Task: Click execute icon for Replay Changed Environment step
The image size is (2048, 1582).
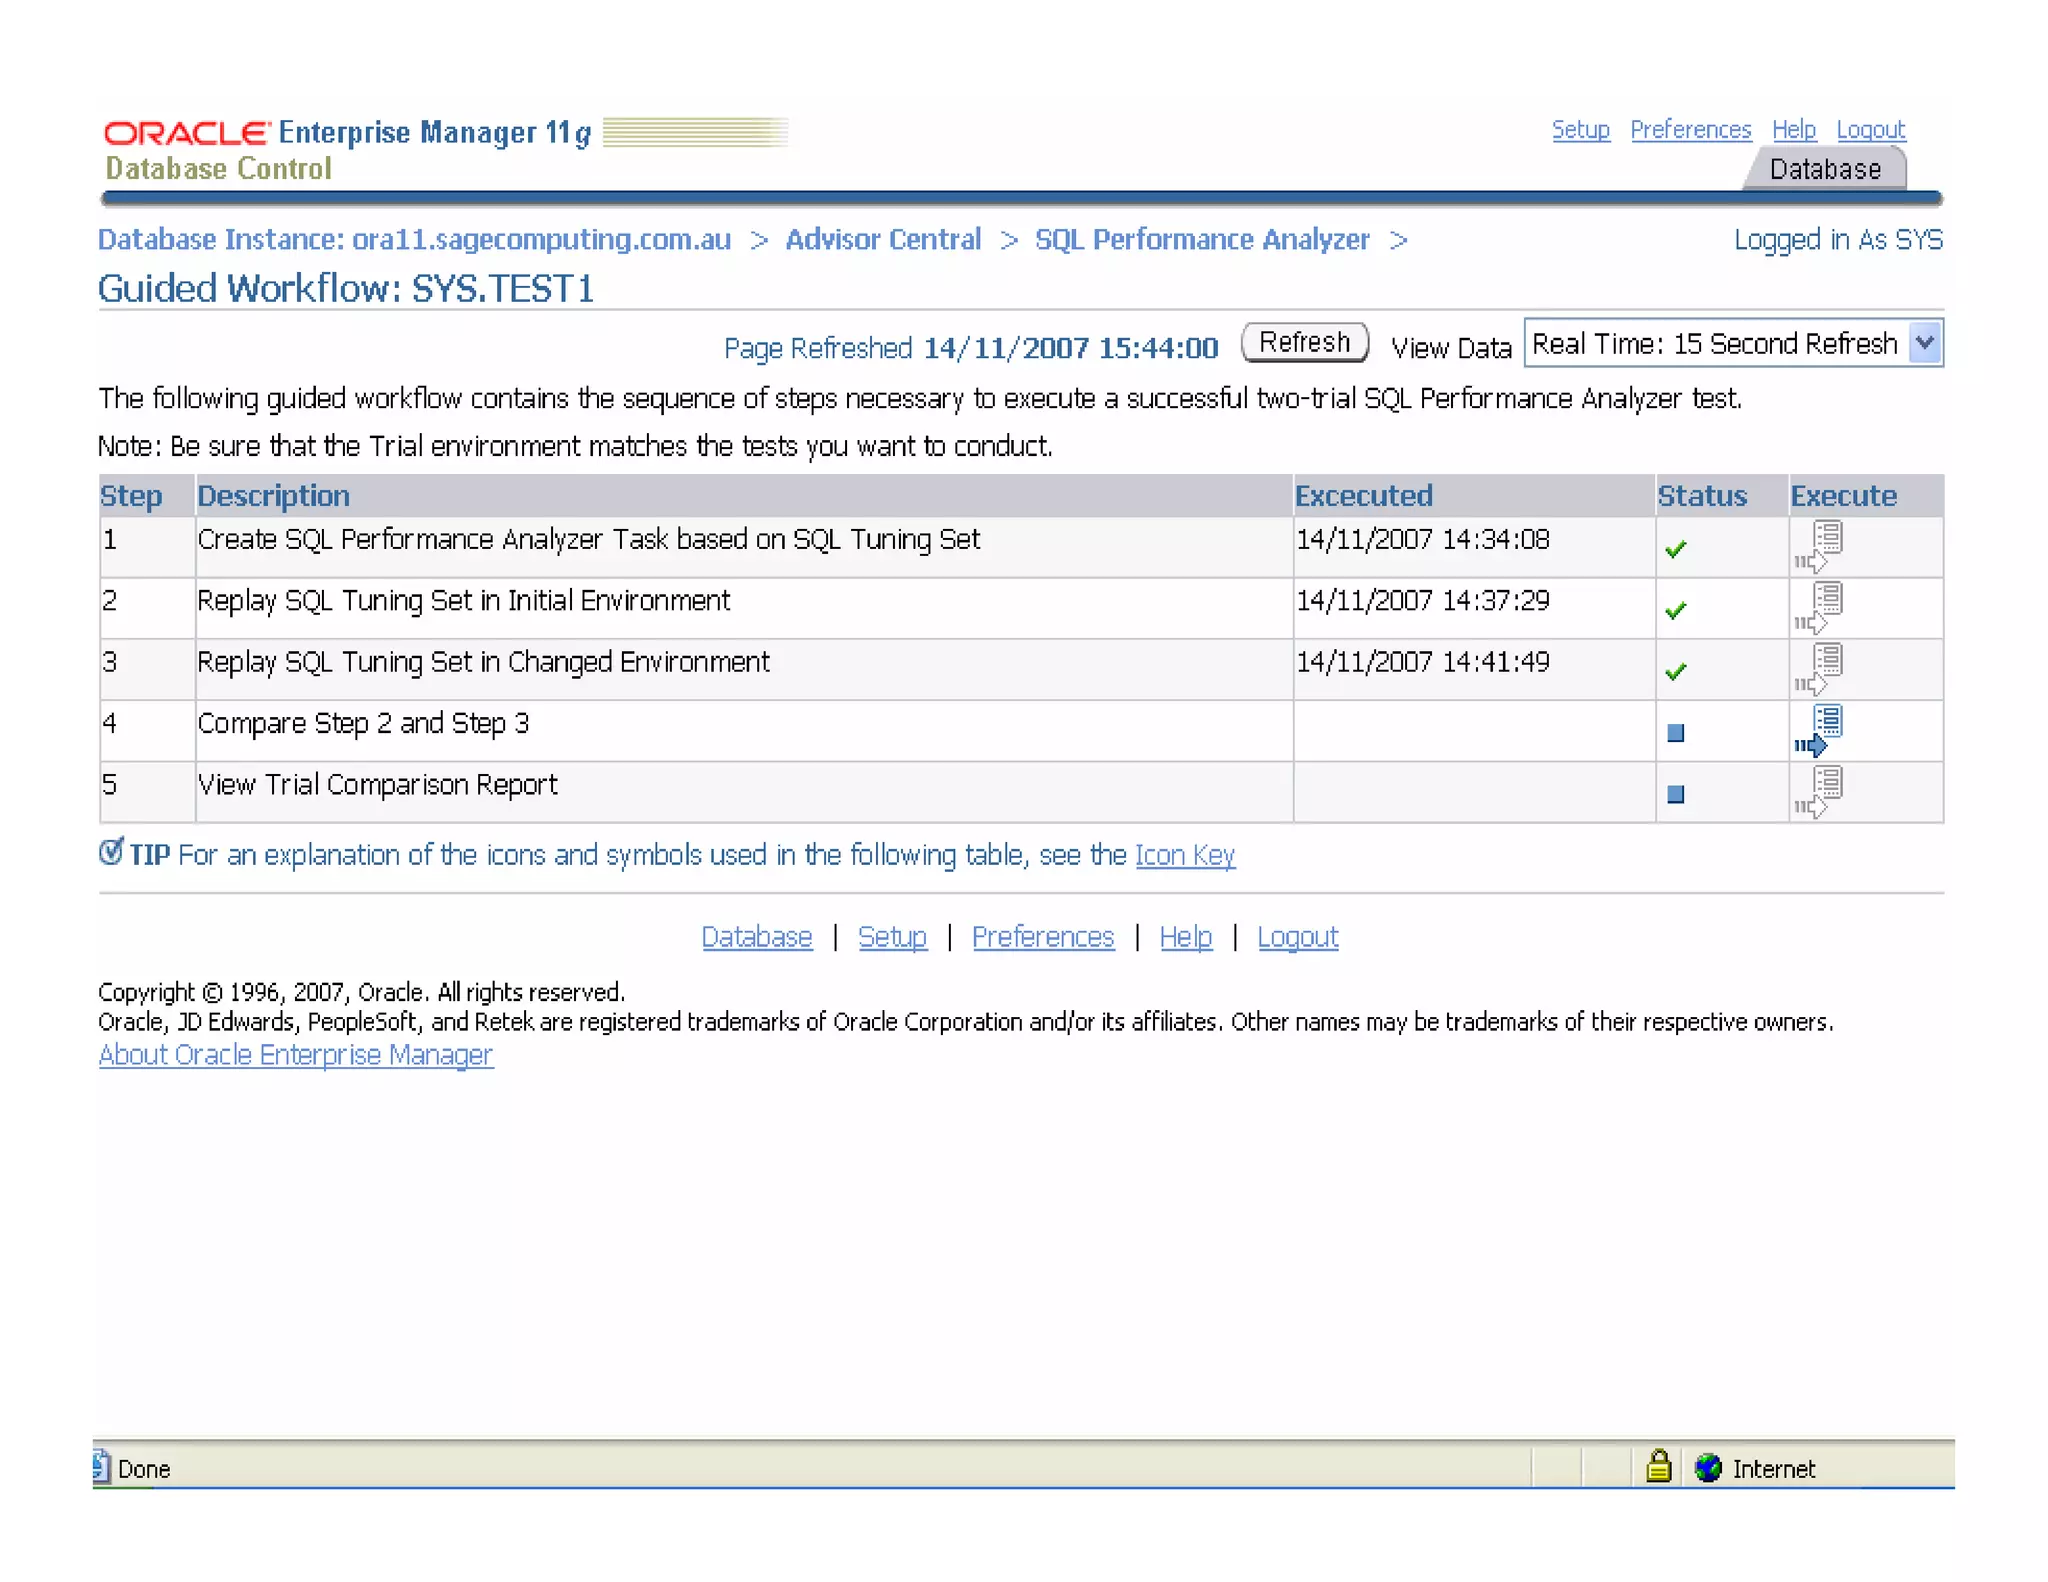Action: coord(1819,669)
